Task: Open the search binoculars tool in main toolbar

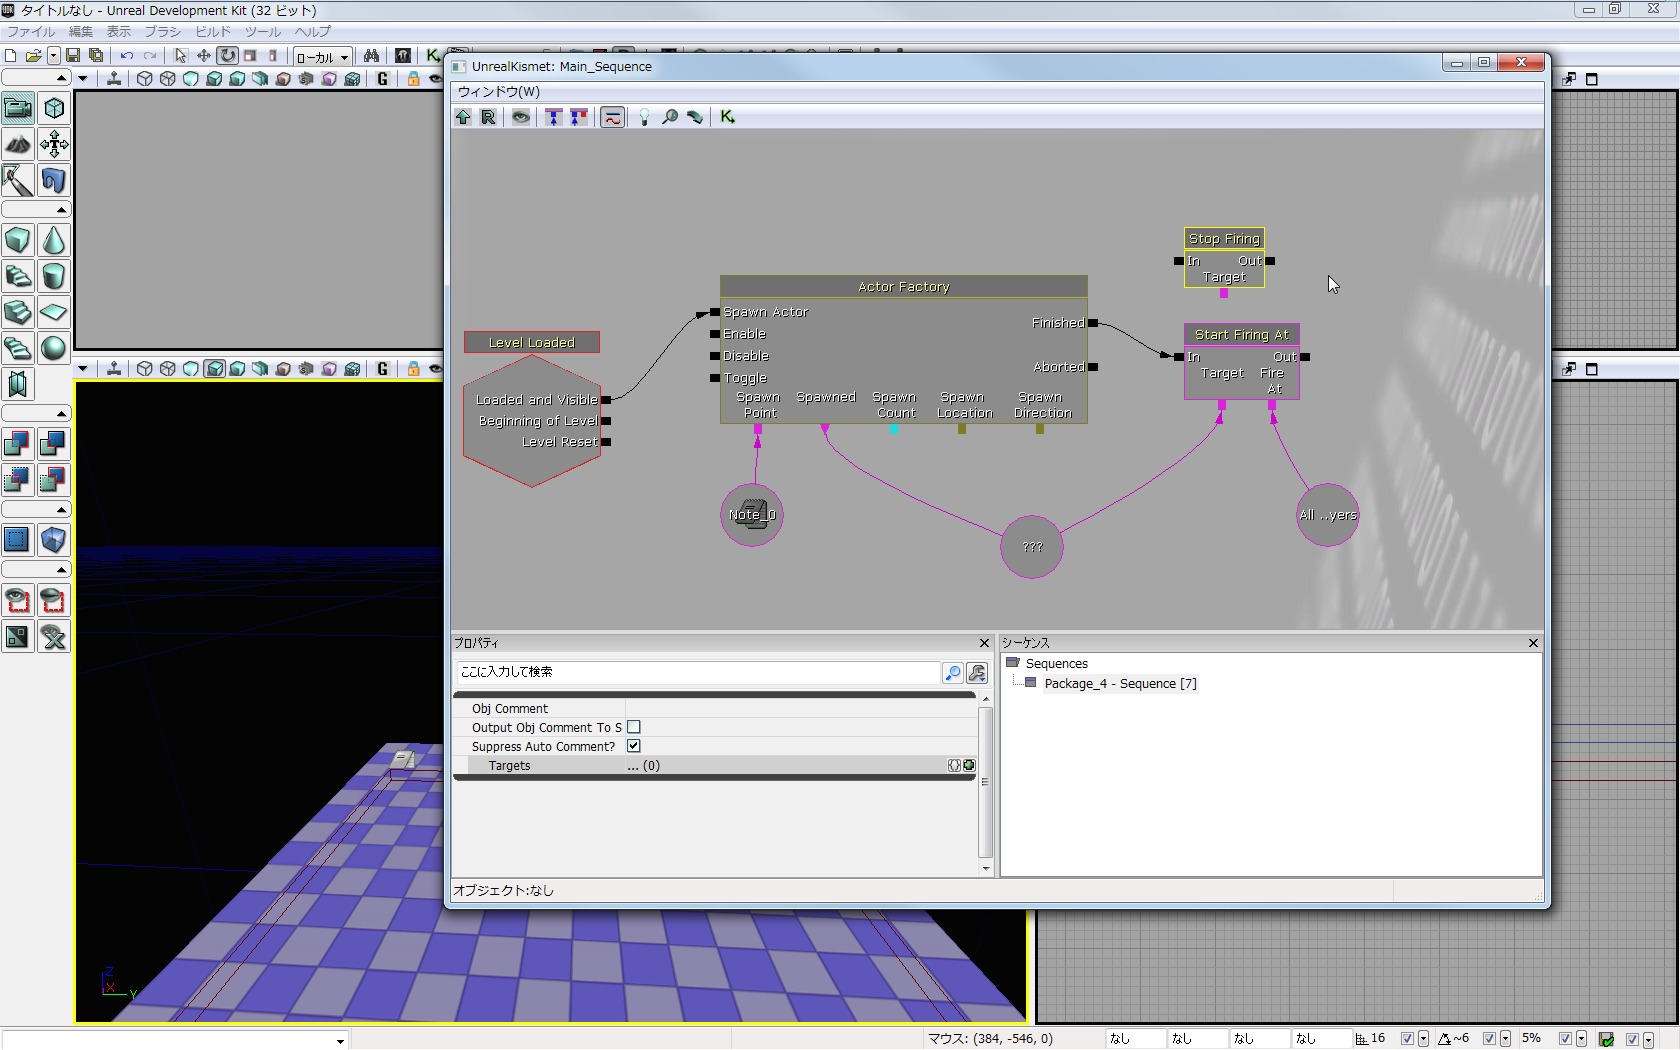Action: [x=371, y=56]
